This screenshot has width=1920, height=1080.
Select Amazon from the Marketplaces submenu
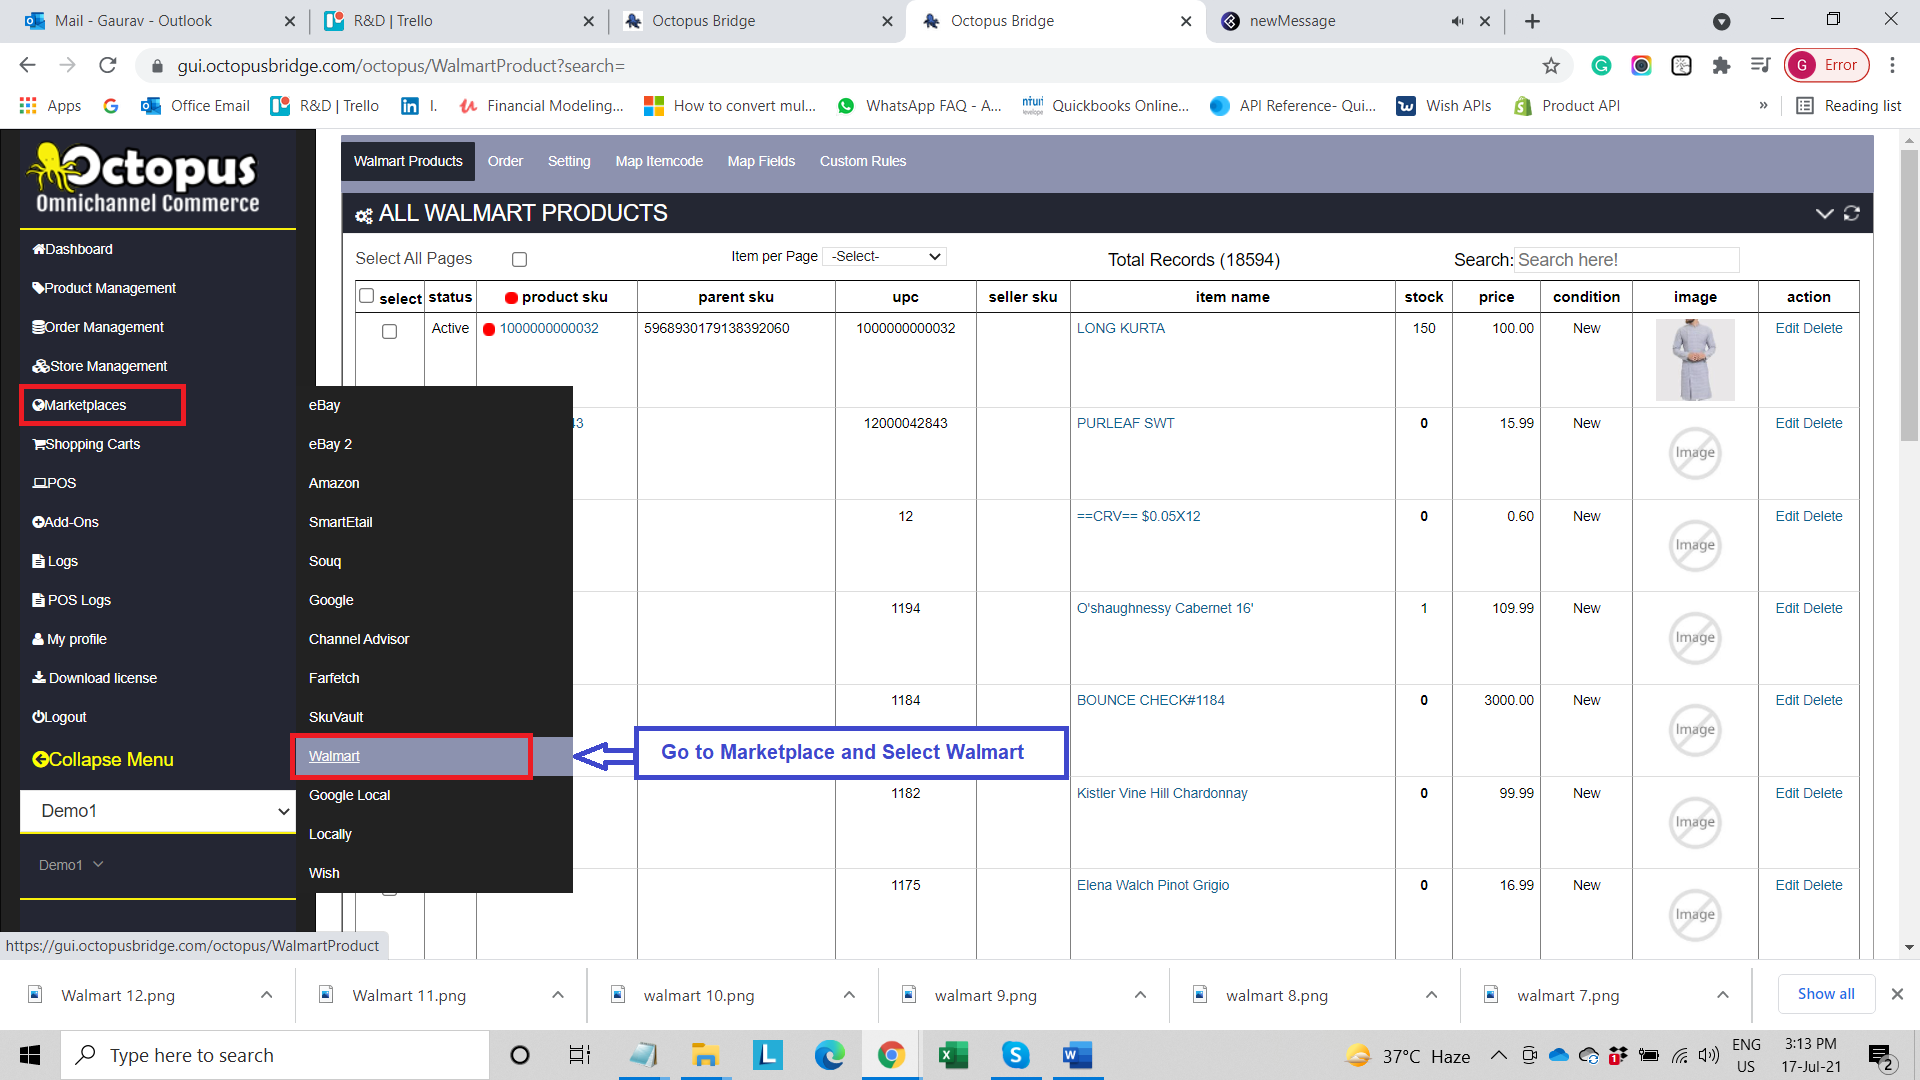(334, 483)
